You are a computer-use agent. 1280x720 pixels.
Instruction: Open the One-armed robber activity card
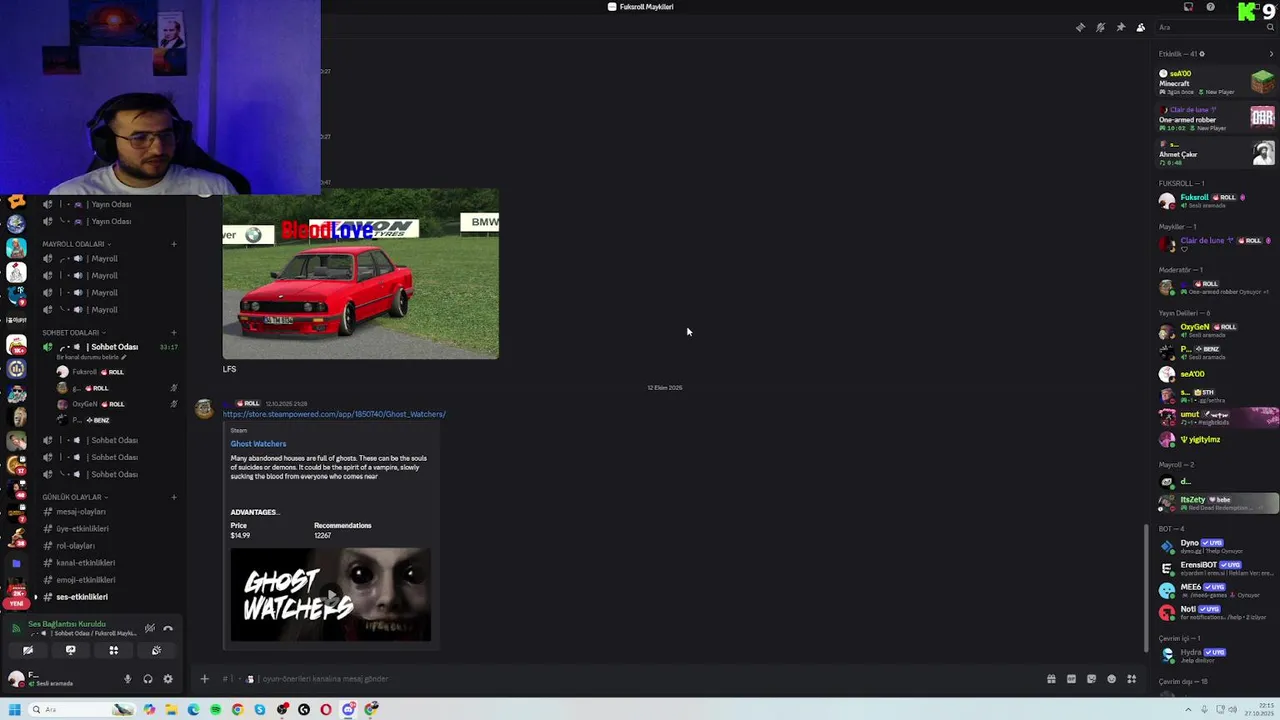(x=1216, y=118)
